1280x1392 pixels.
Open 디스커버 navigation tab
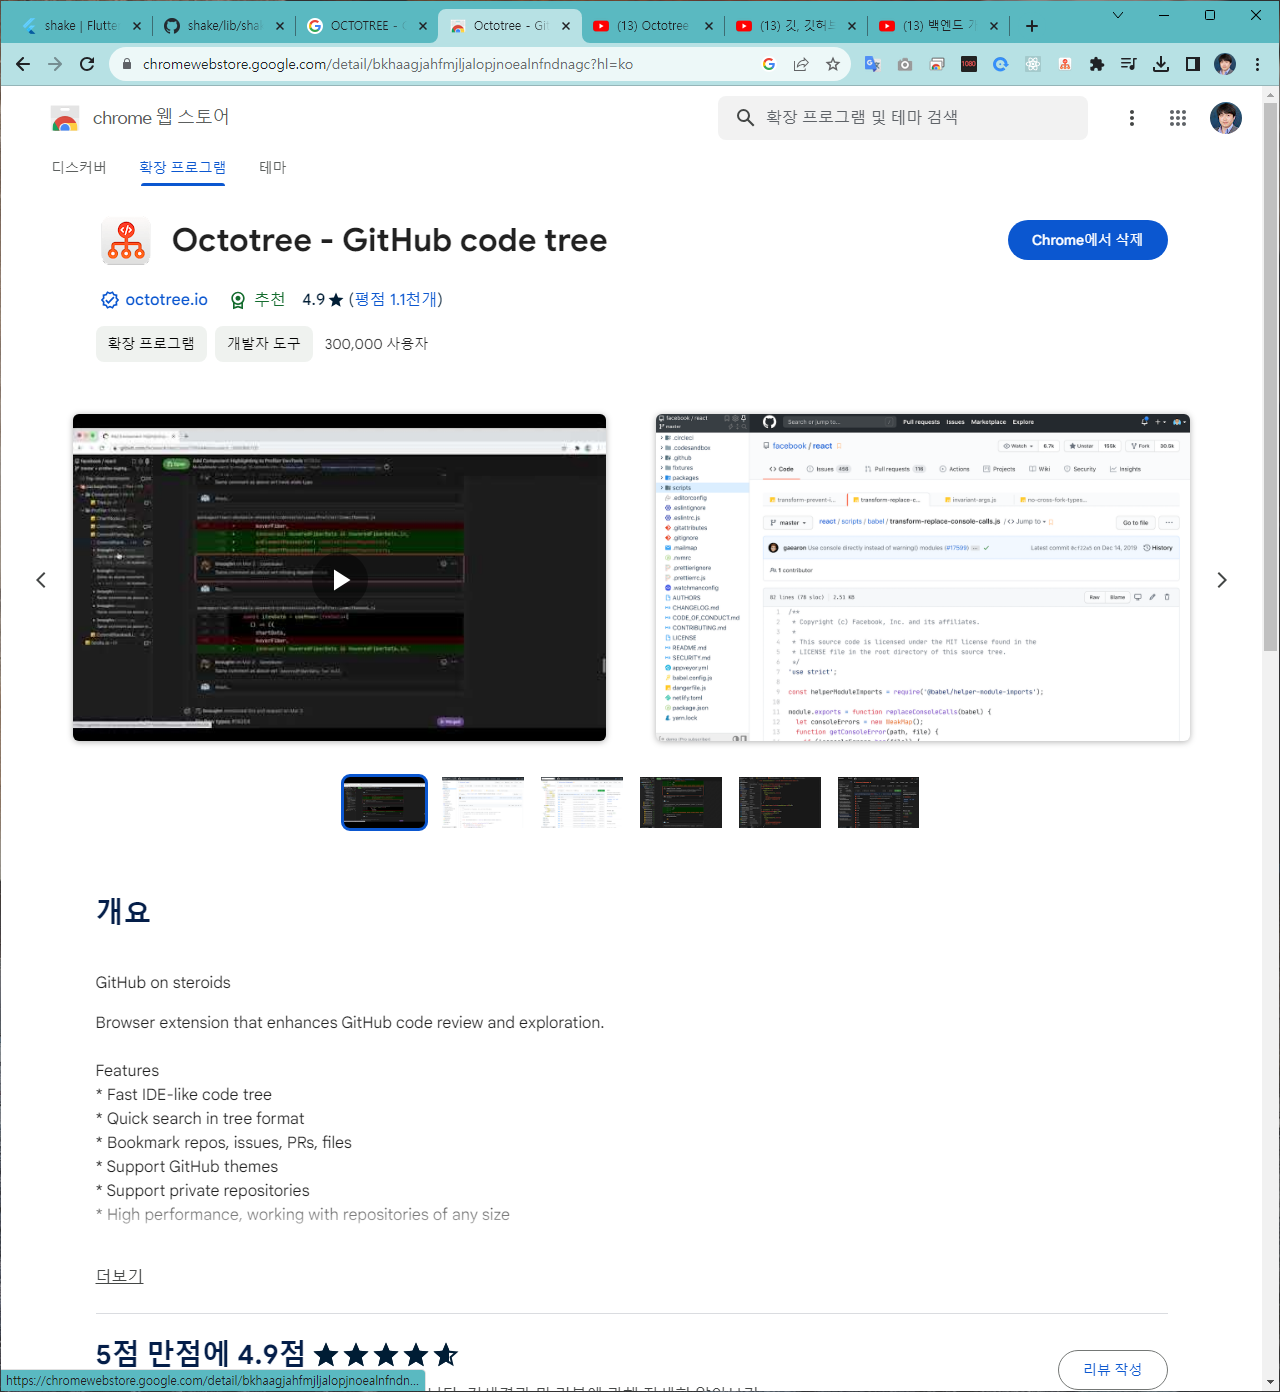pos(79,167)
